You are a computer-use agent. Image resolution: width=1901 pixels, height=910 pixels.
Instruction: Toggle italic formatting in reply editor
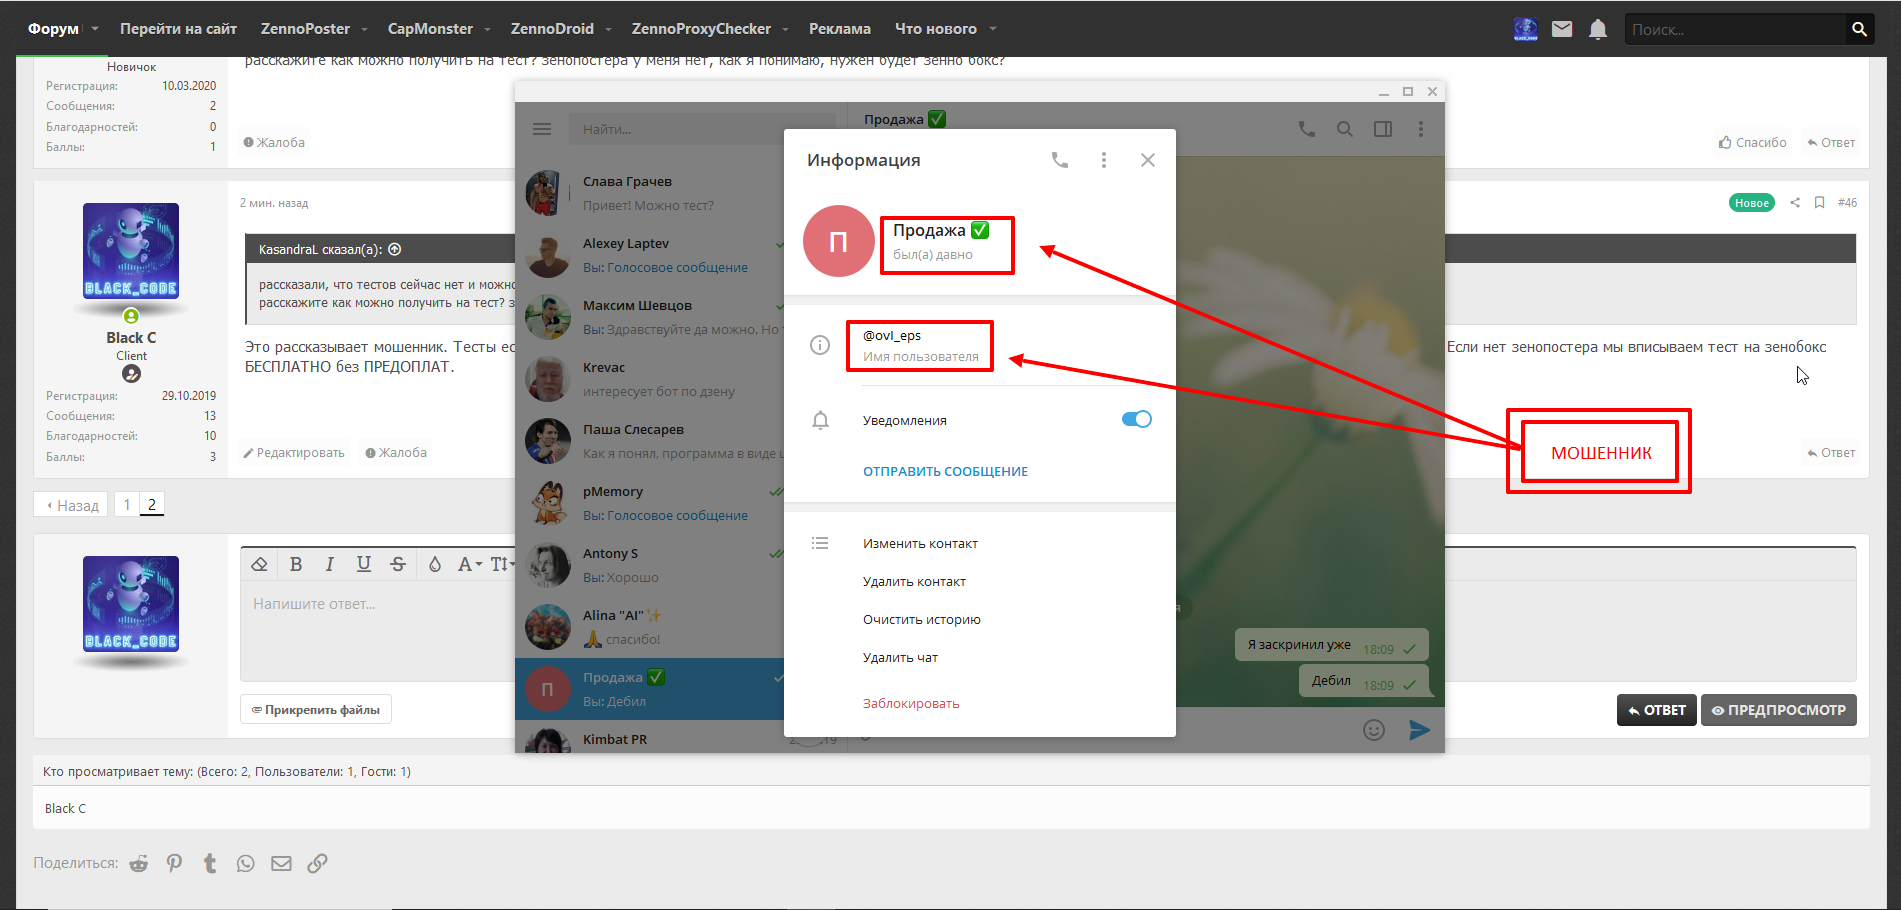(x=330, y=564)
